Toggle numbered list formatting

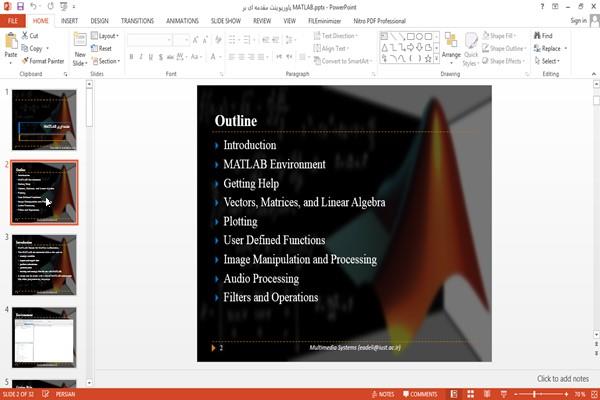pos(248,40)
